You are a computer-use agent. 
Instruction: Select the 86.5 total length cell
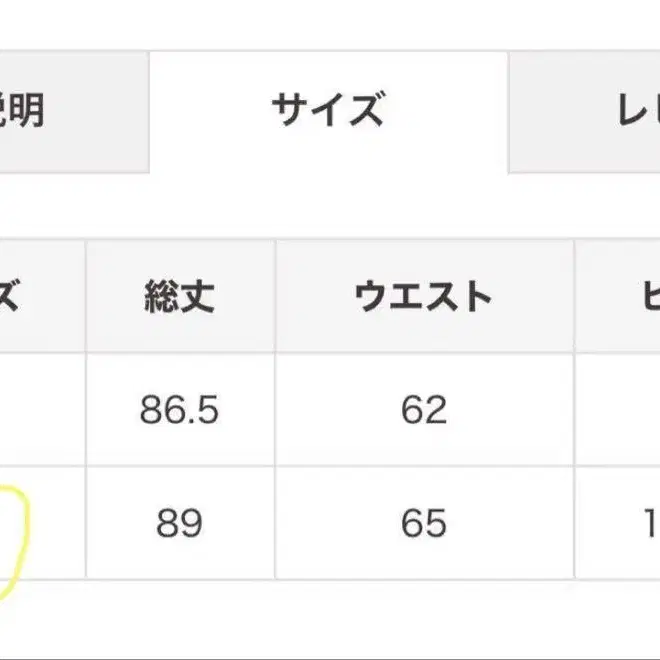click(180, 410)
